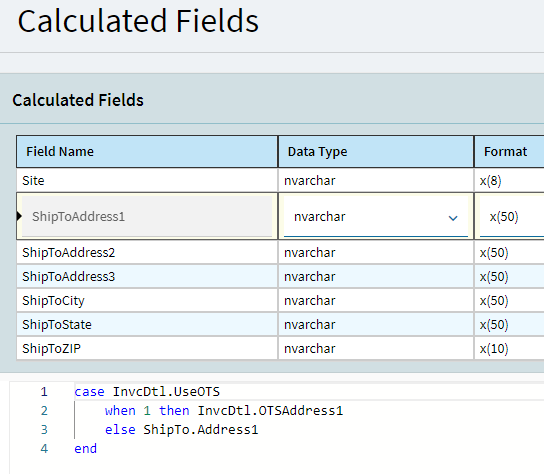This screenshot has width=544, height=474.
Task: Click the nvarchar data type cell for ShipToCity
Action: pos(376,300)
